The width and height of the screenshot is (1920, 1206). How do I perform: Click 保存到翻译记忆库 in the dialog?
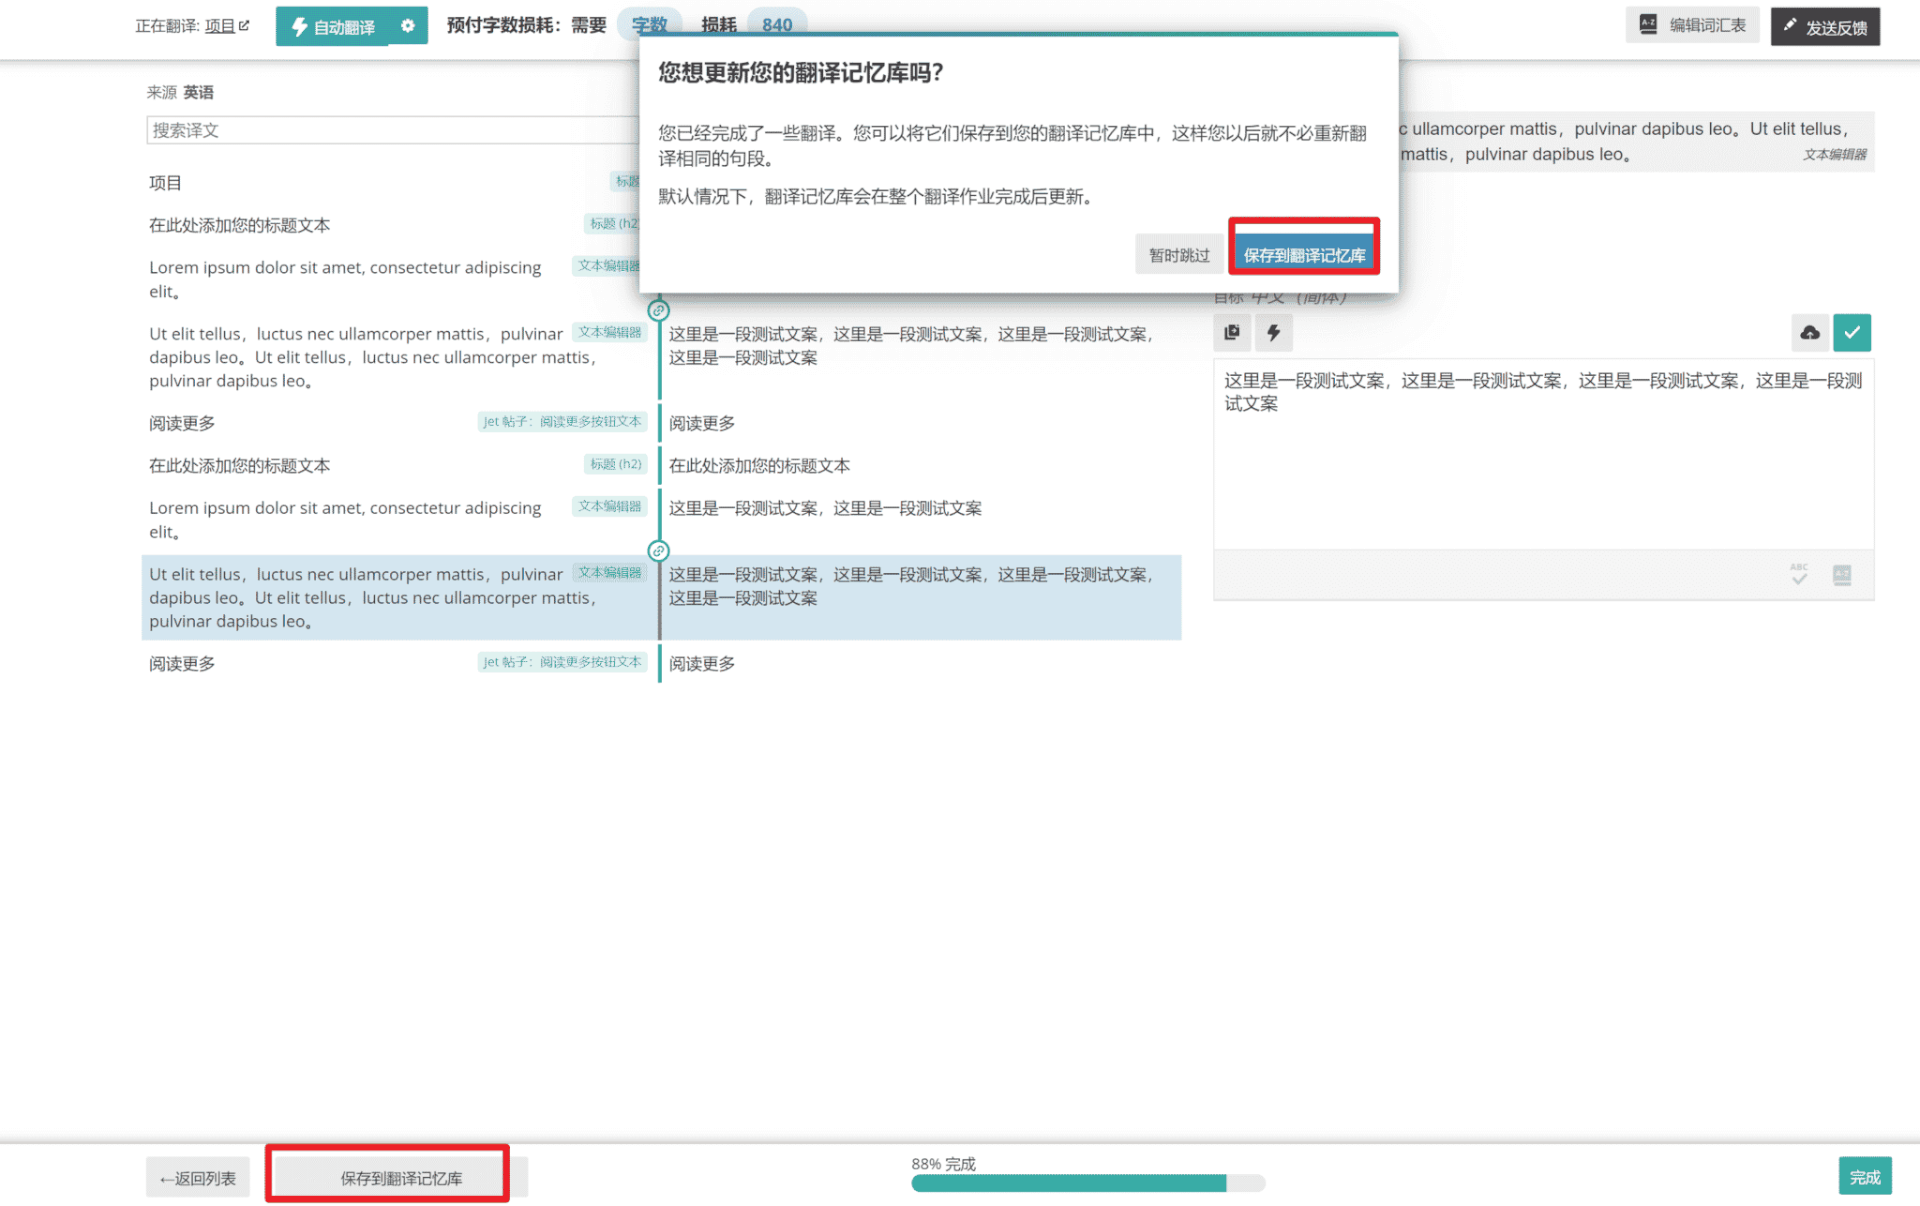[1303, 254]
